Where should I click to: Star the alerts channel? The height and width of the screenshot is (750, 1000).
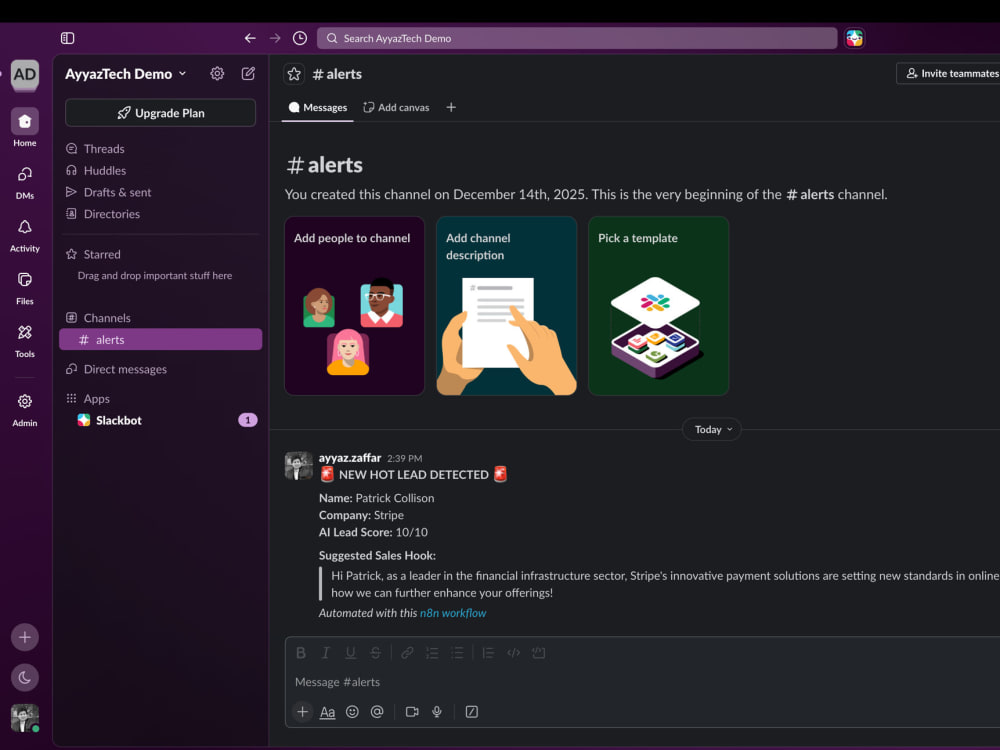294,74
